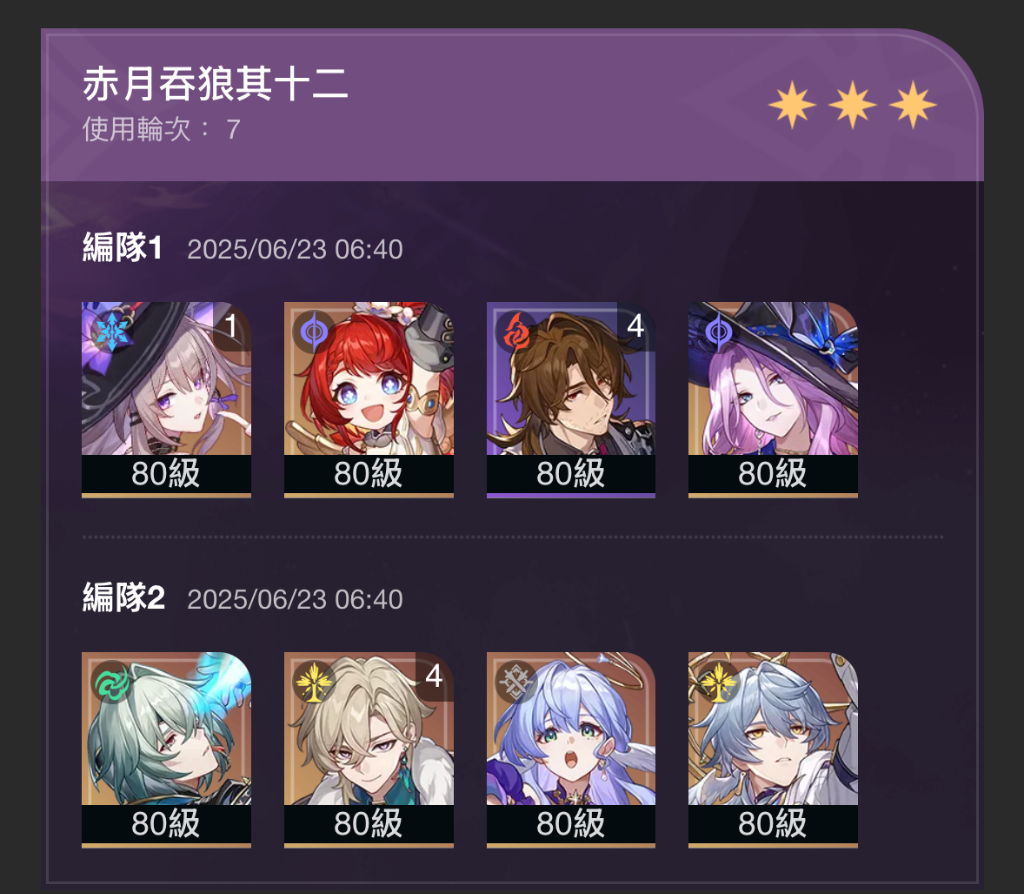Viewport: 1024px width, 894px height.
Task: Click the Imaginary icon on the blond character
Action: tap(314, 682)
